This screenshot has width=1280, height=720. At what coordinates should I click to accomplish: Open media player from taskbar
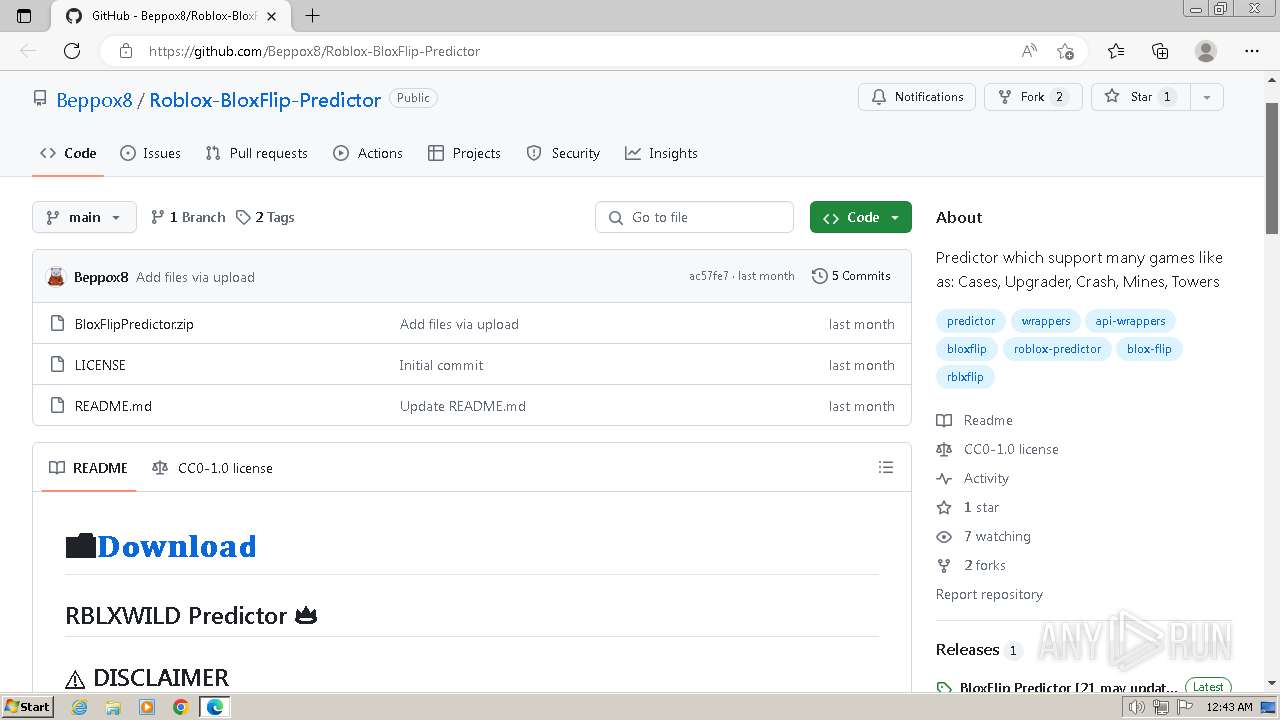click(x=147, y=707)
